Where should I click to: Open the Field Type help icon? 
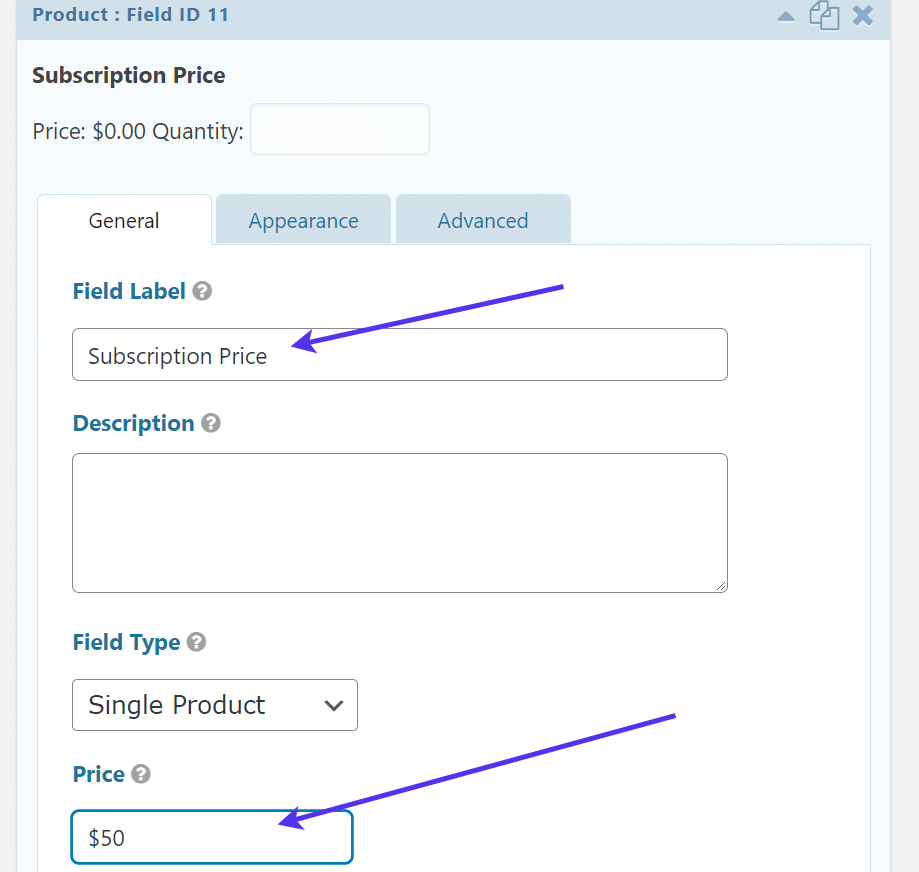tap(196, 642)
